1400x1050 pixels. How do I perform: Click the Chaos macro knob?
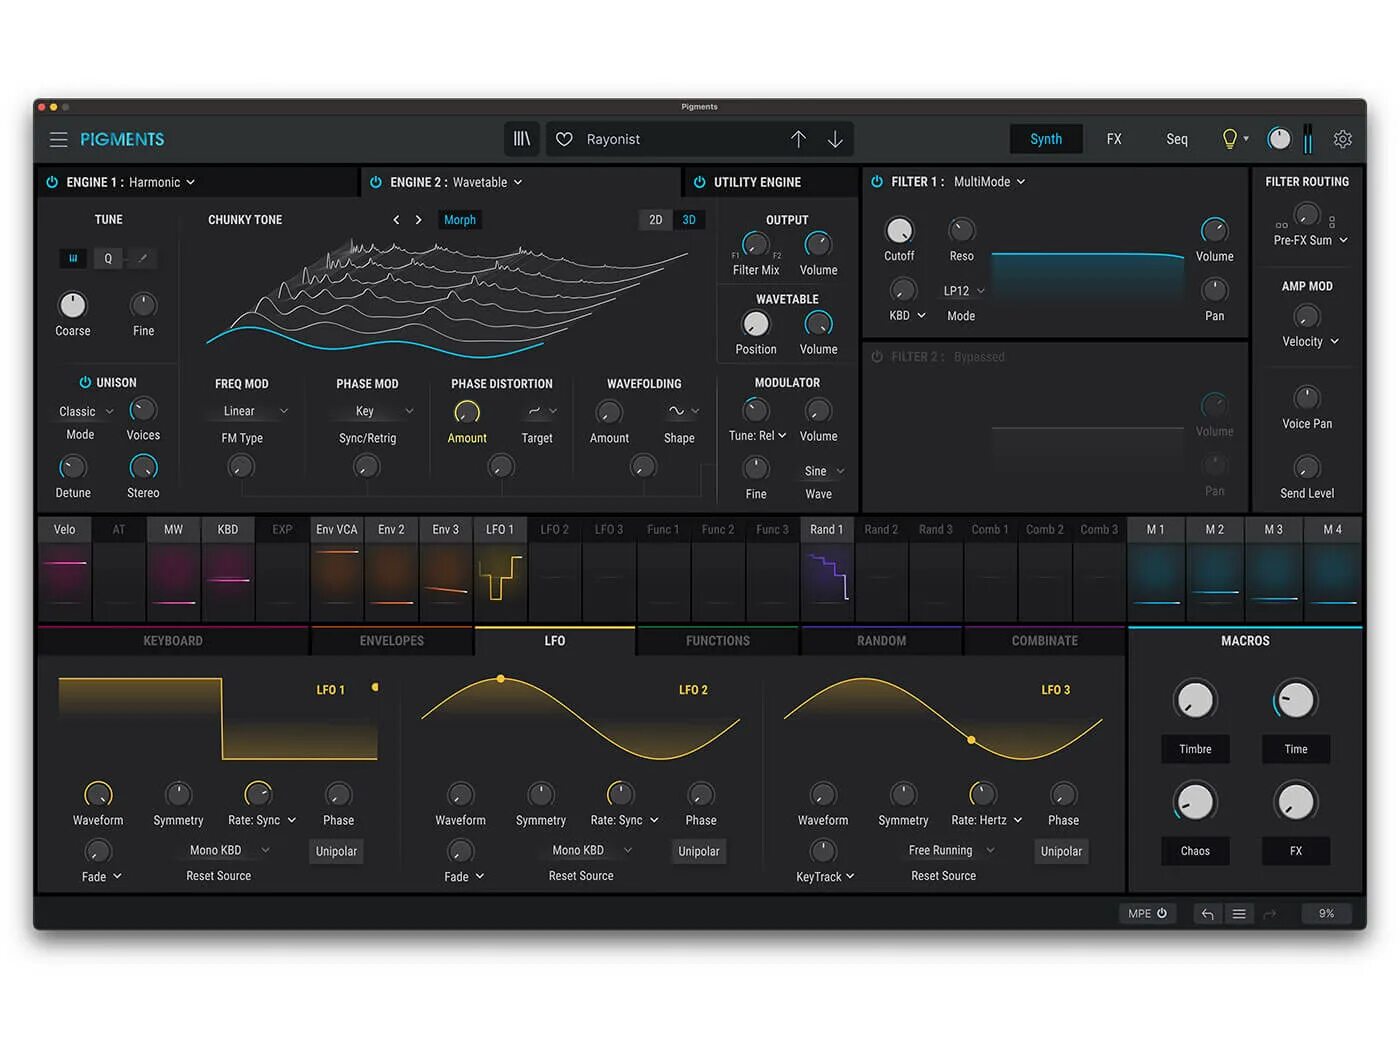(x=1195, y=802)
